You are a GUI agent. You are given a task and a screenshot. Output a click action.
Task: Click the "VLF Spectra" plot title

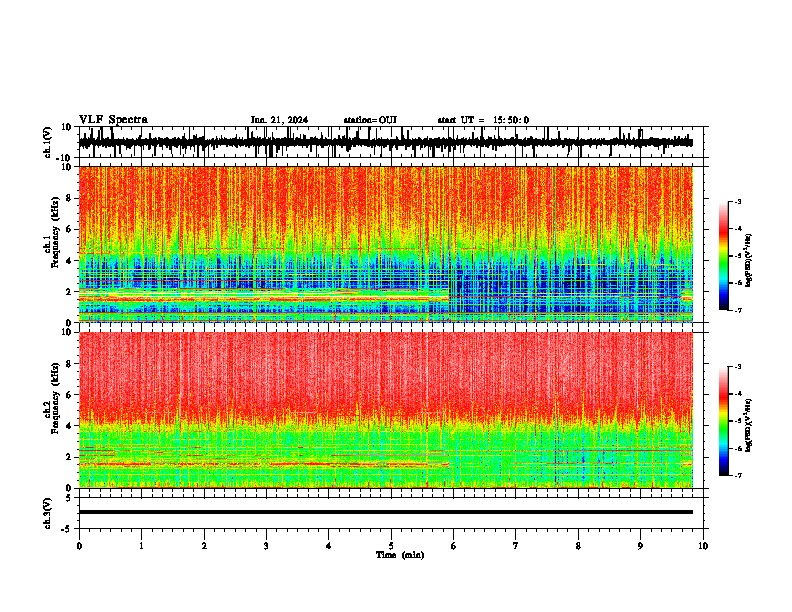coord(113,120)
